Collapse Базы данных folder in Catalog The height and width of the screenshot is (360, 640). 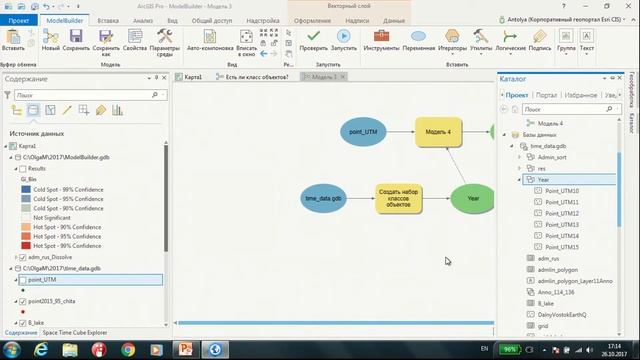504,135
